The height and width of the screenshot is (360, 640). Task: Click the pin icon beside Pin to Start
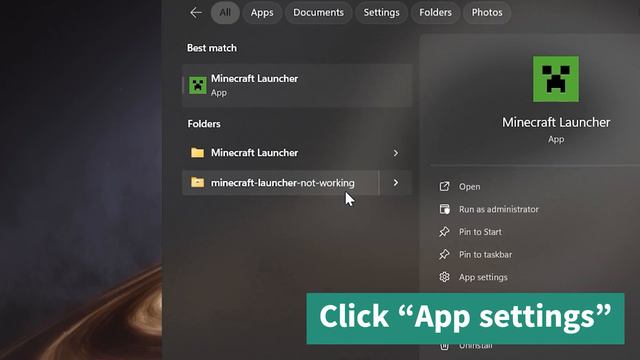click(444, 232)
